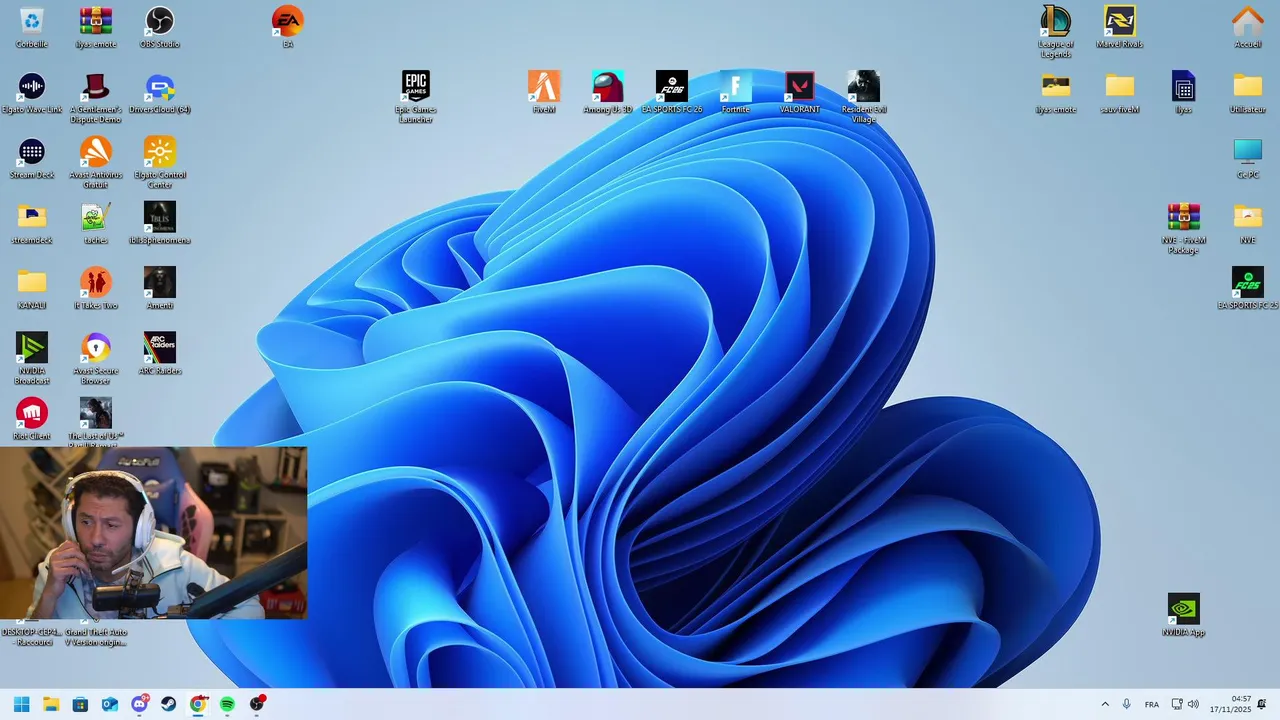Viewport: 1280px width, 720px height.
Task: Switch to OBS Studio on the taskbar
Action: click(257, 704)
